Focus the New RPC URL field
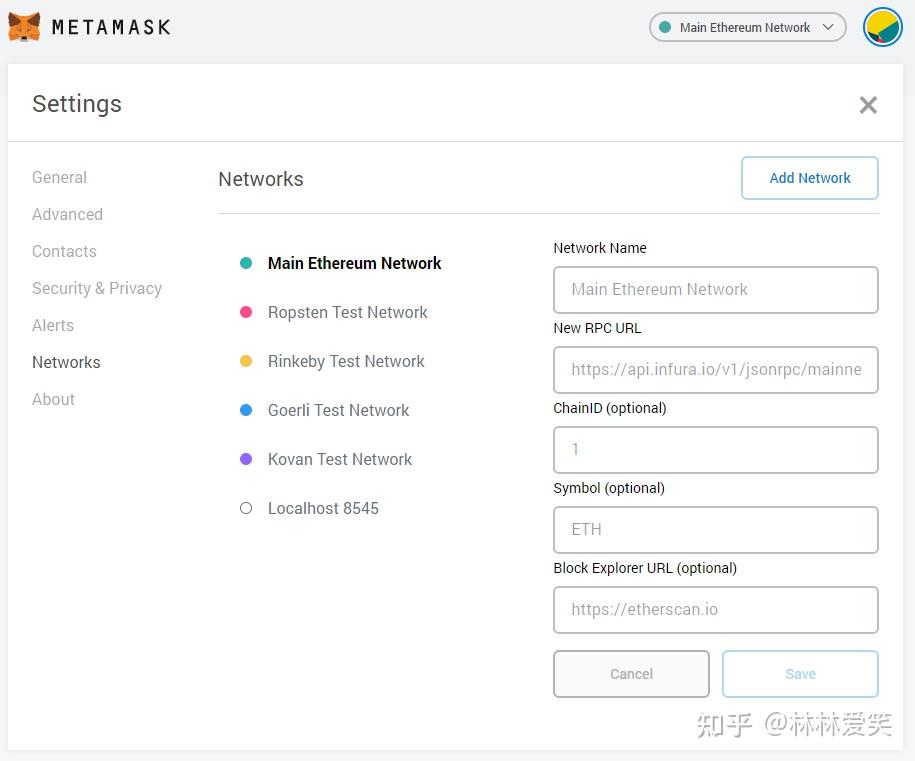 [x=715, y=370]
